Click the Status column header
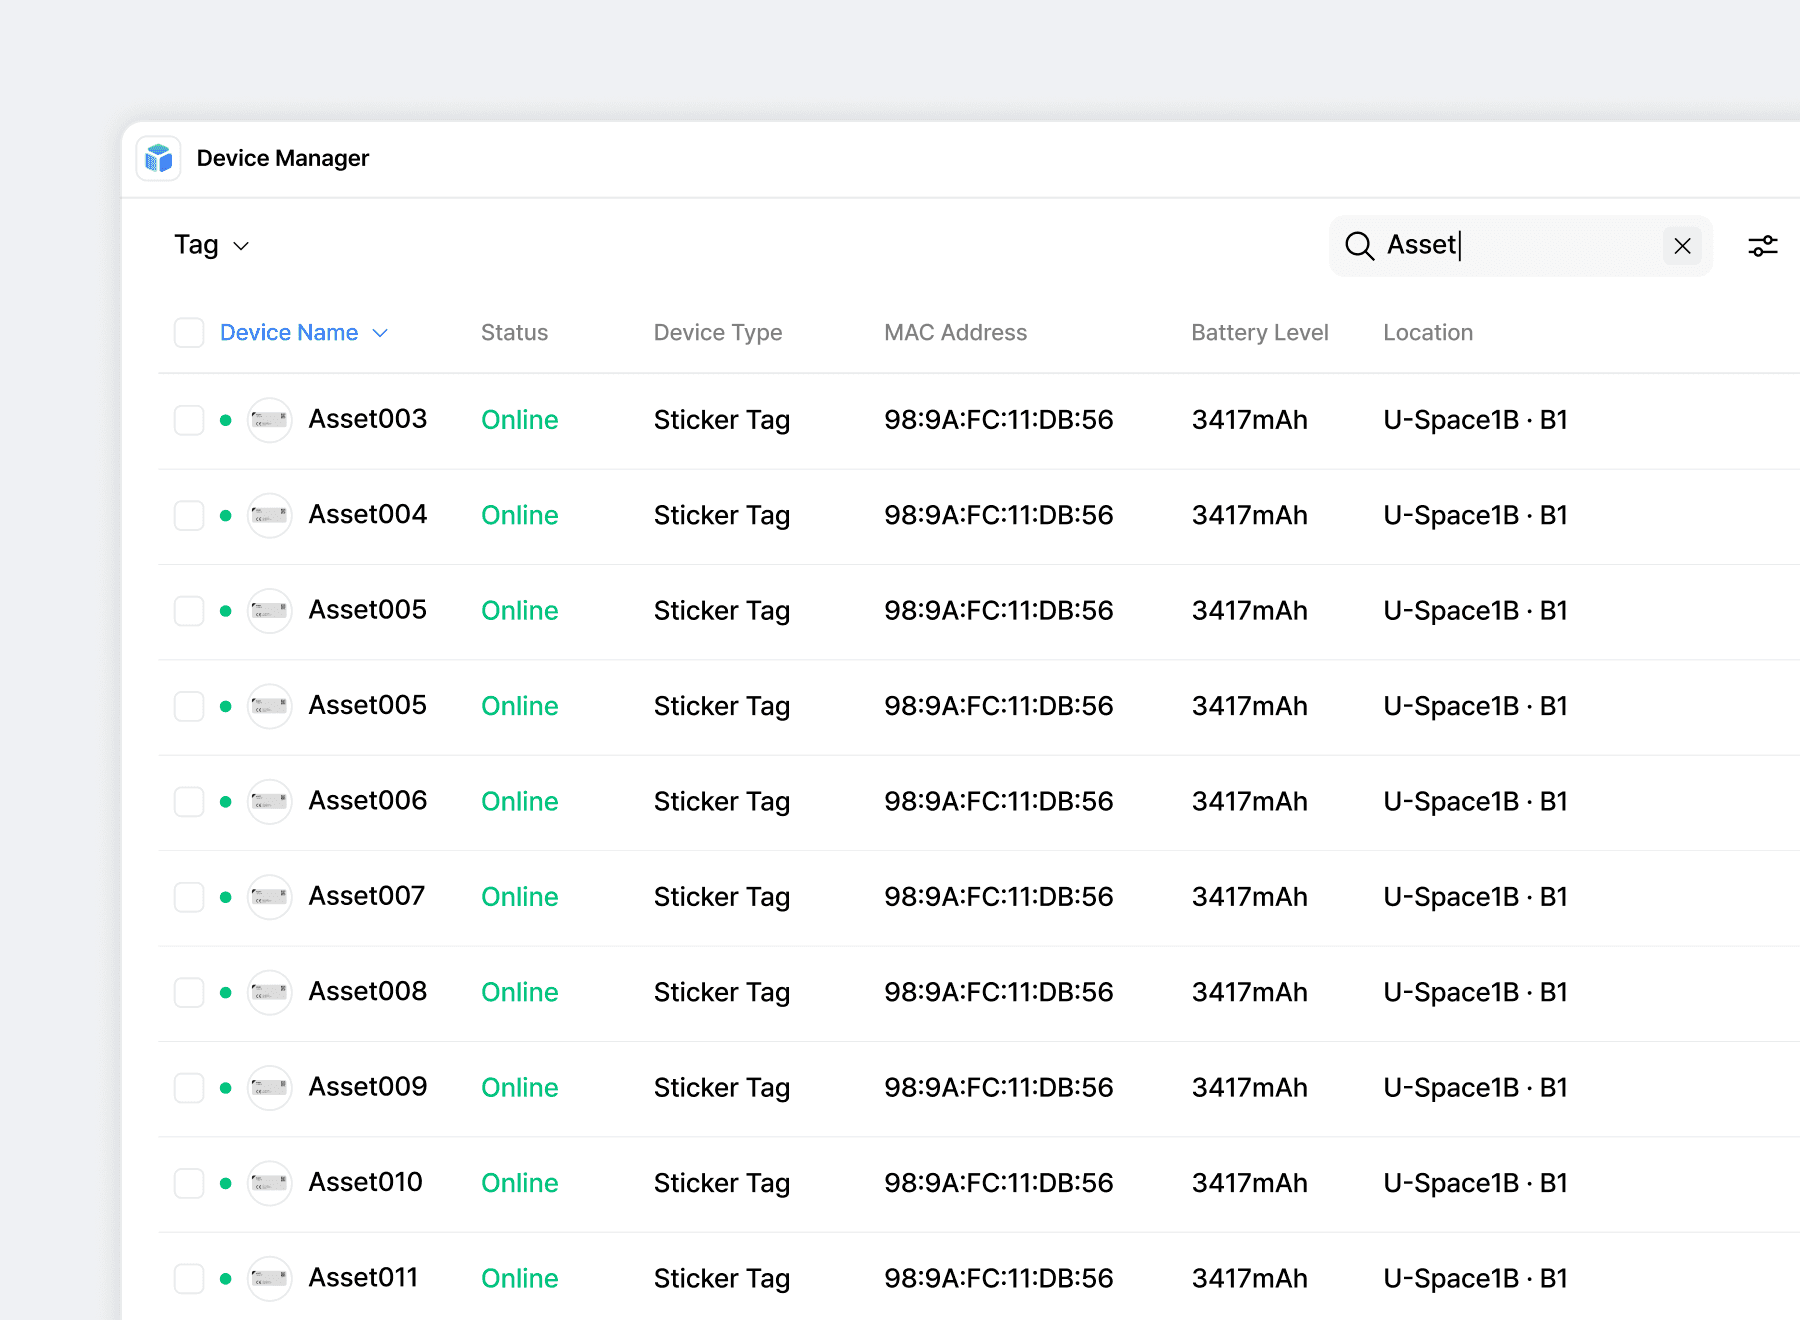This screenshot has height=1320, width=1800. pyautogui.click(x=514, y=333)
